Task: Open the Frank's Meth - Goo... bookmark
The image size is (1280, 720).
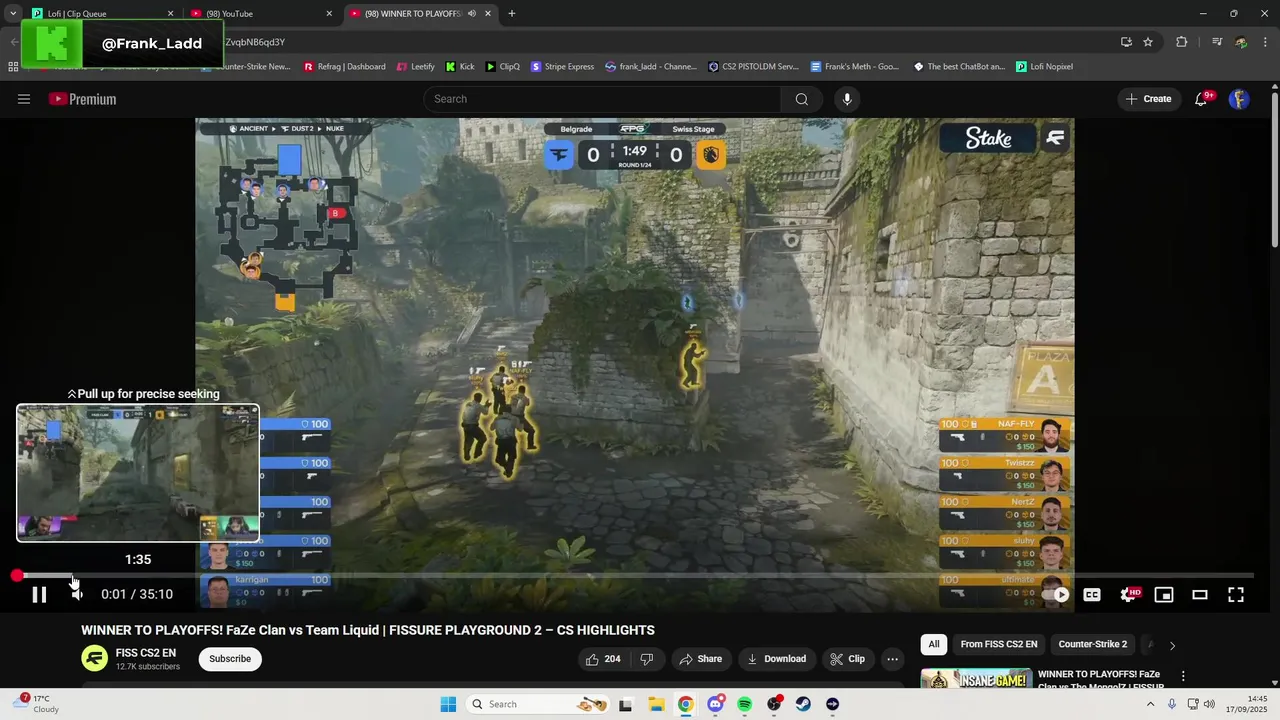Action: tap(855, 67)
